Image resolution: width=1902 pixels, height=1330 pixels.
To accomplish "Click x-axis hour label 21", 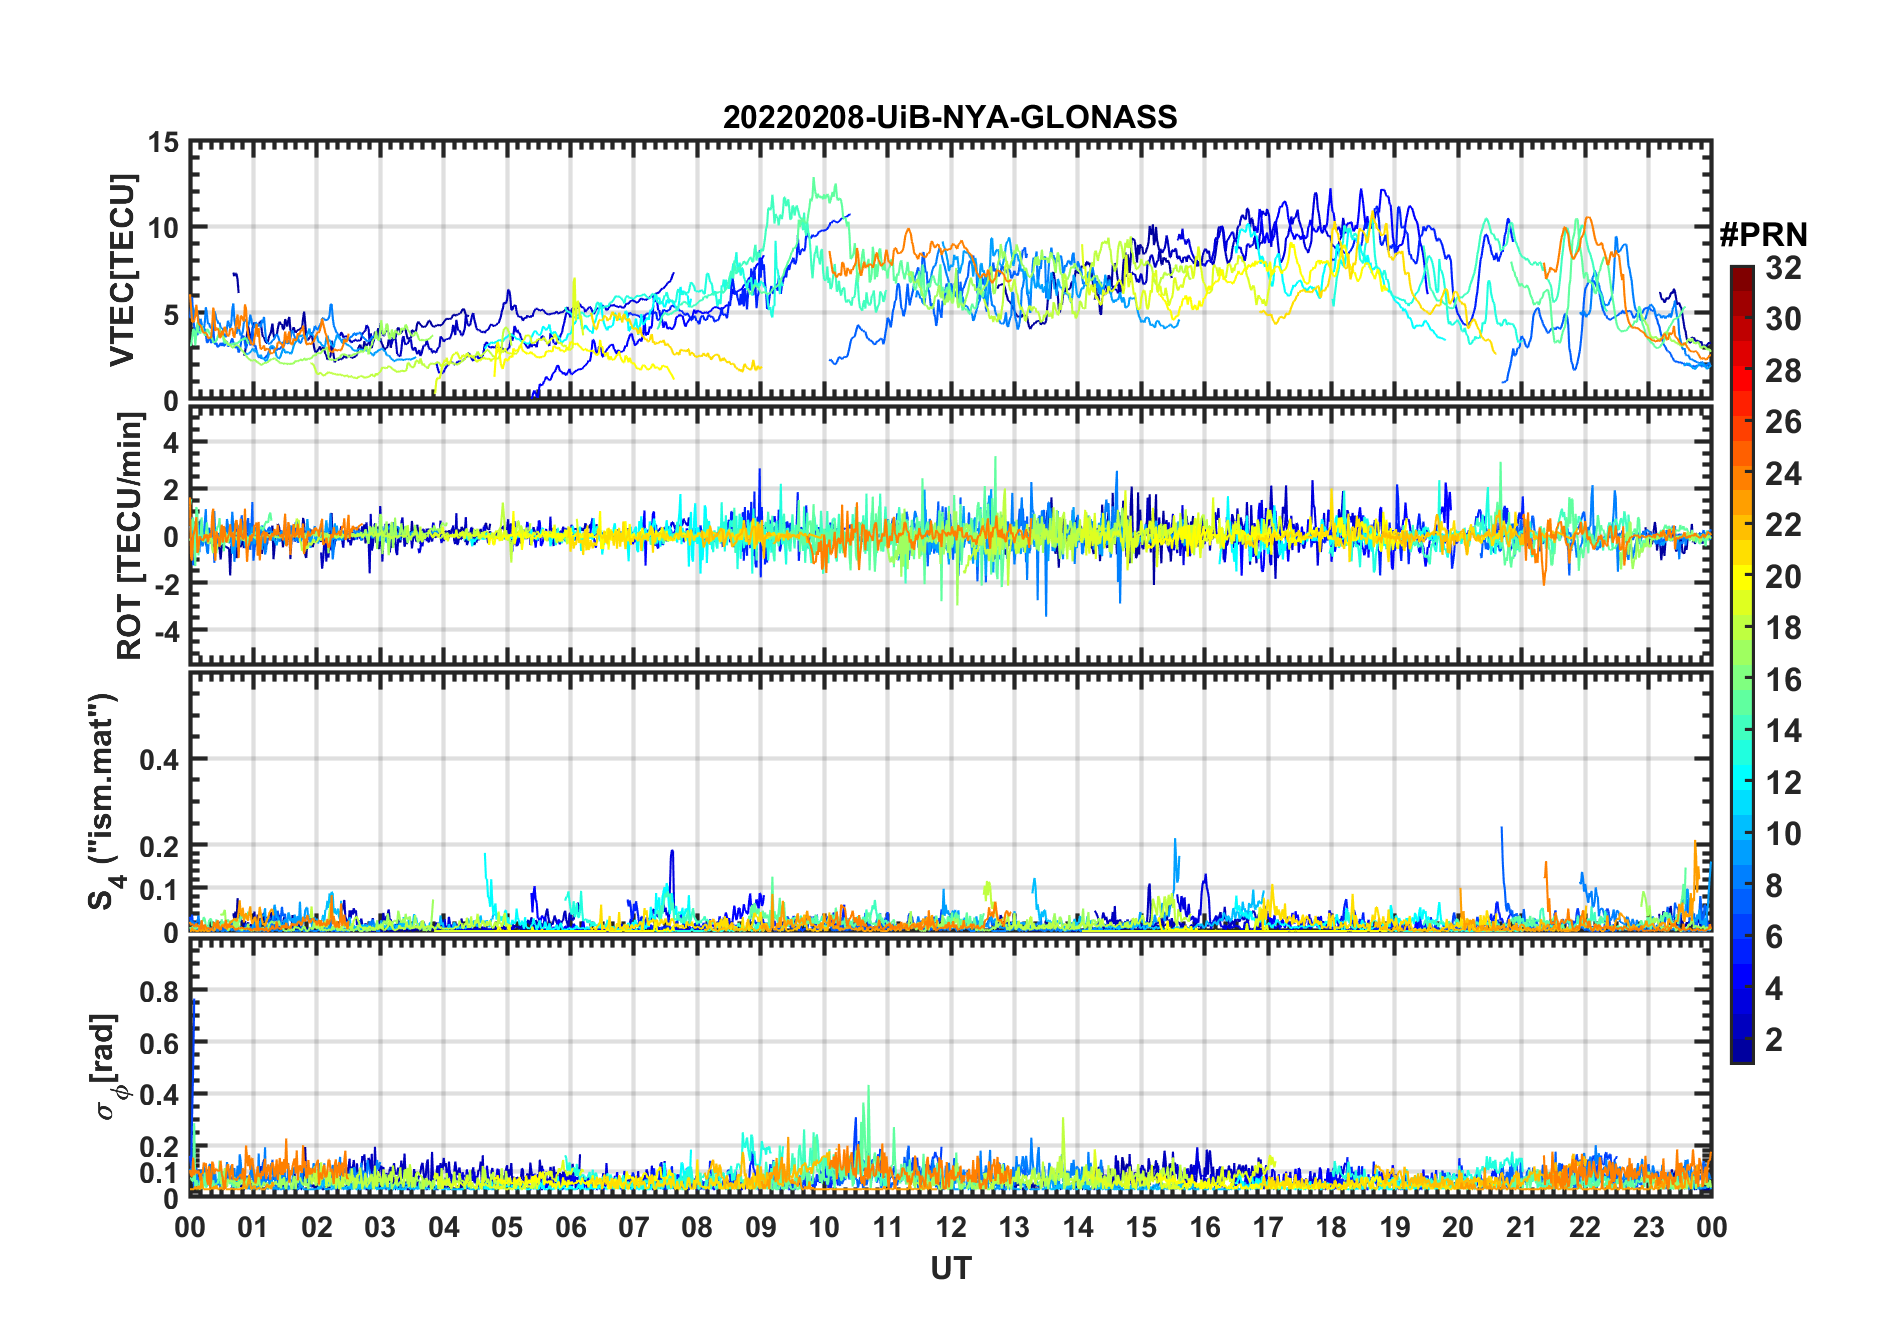I will pyautogui.click(x=1521, y=1227).
